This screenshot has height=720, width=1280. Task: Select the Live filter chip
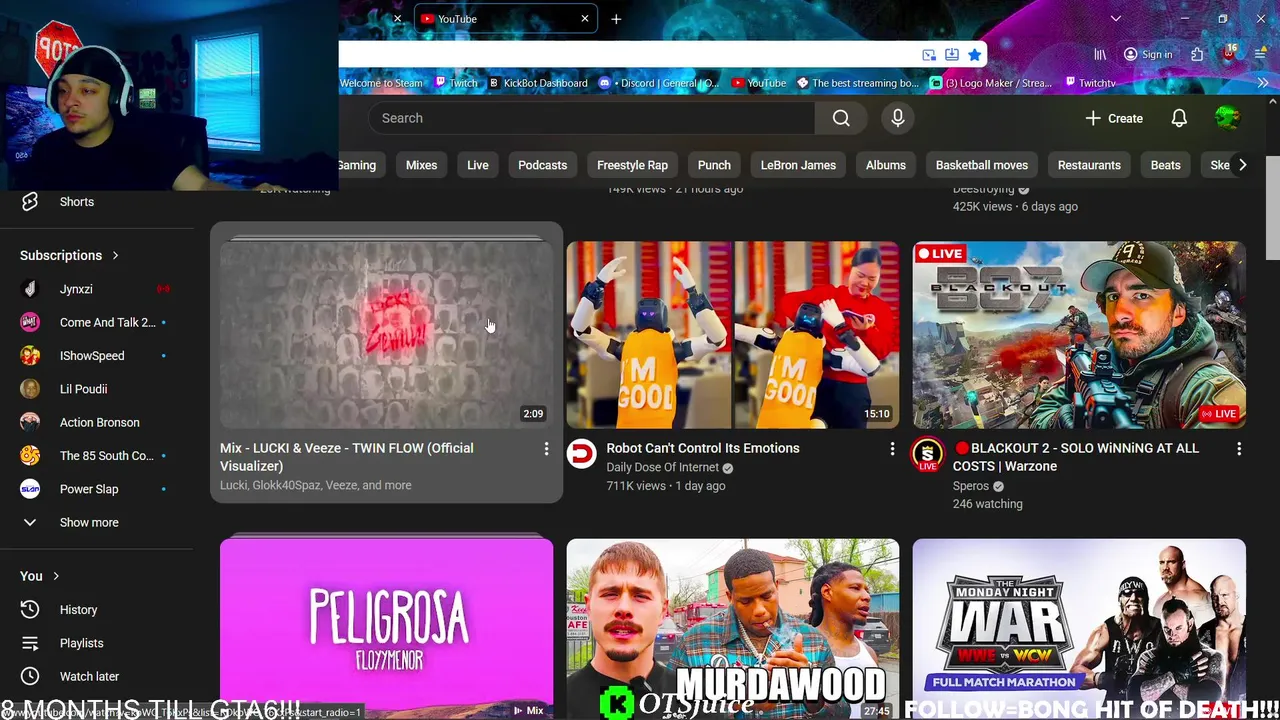pyautogui.click(x=478, y=165)
